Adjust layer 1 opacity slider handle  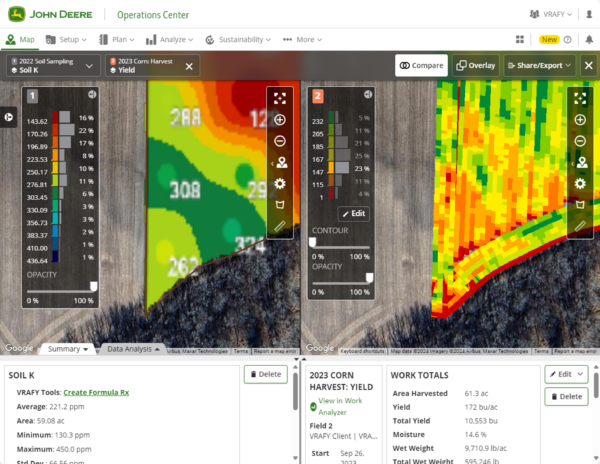click(x=93, y=286)
